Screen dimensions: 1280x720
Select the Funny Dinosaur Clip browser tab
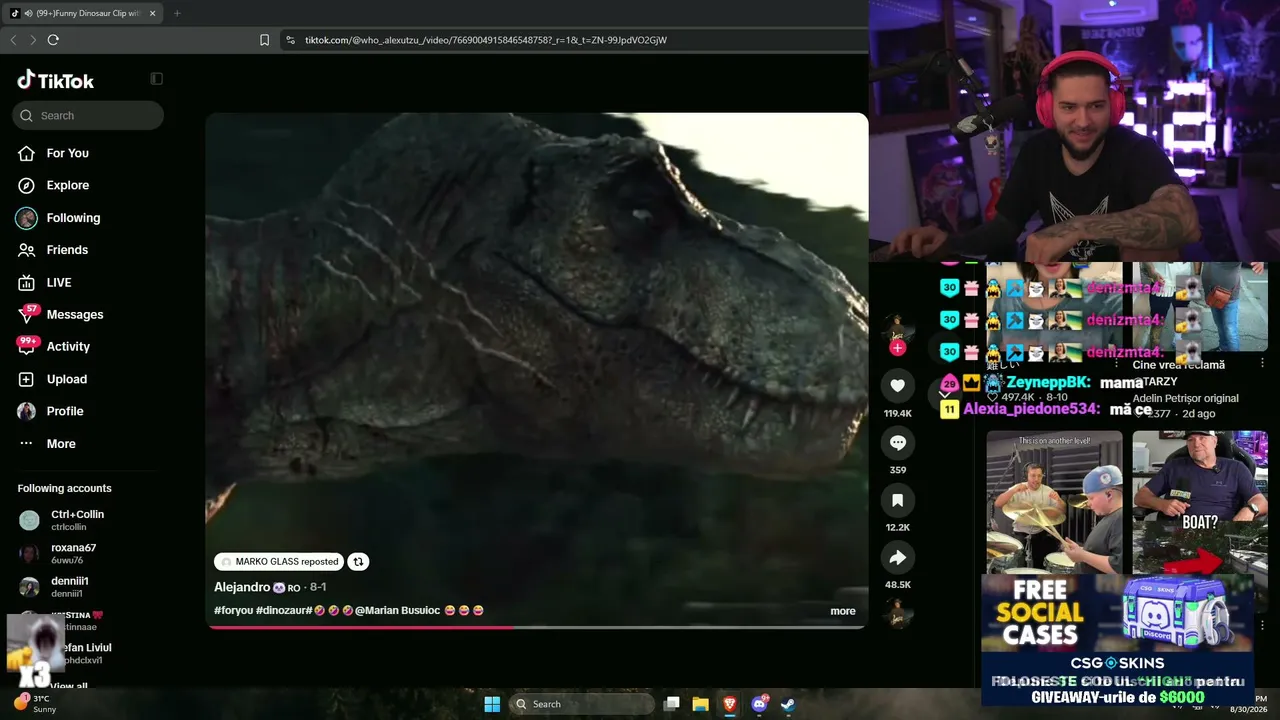(x=84, y=13)
